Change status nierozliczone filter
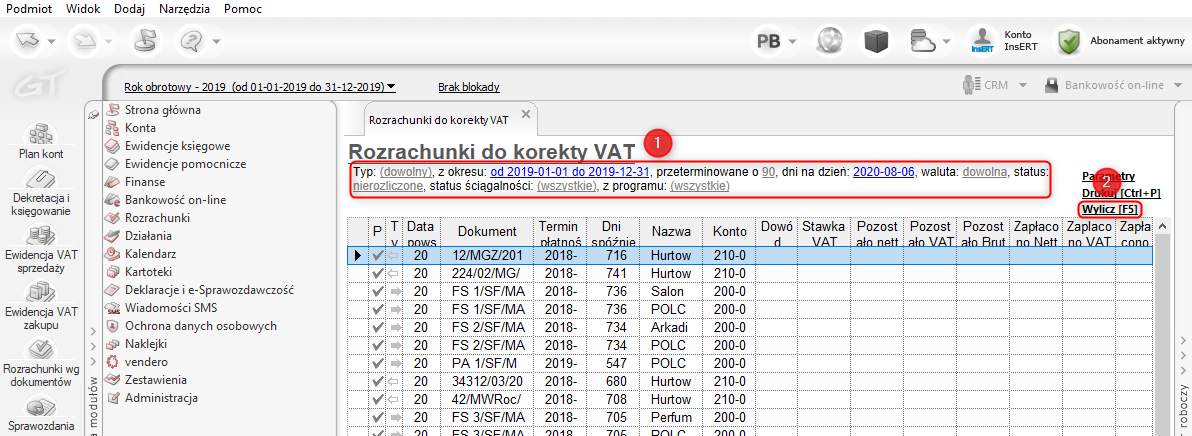Image resolution: width=1192 pixels, height=436 pixels. pos(388,185)
